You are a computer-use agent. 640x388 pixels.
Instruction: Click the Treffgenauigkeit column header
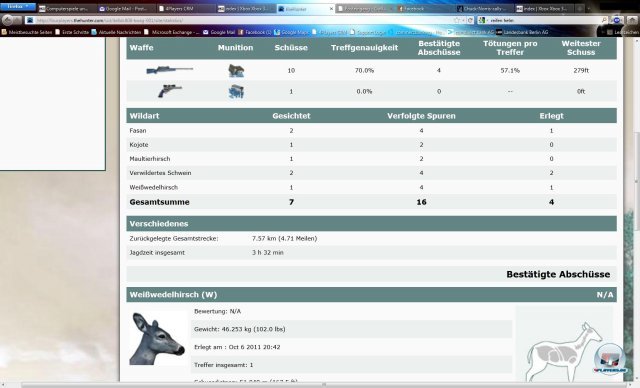[364, 48]
